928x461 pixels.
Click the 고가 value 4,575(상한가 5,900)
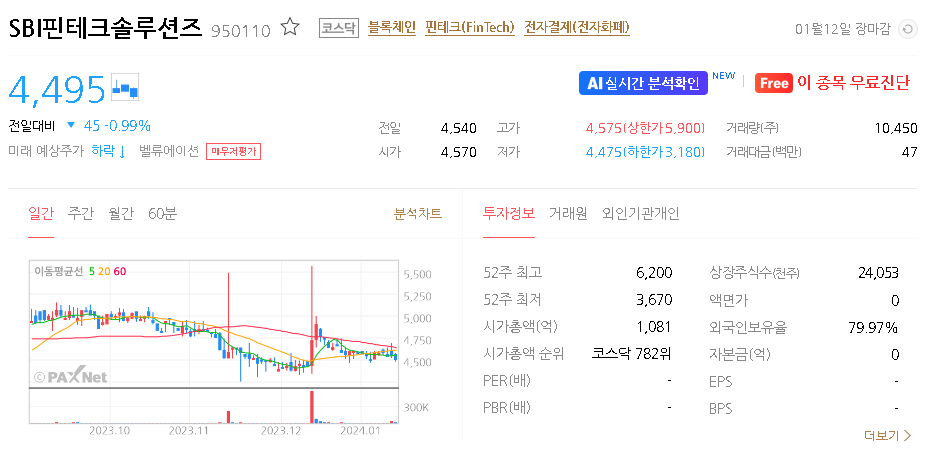[x=645, y=128]
